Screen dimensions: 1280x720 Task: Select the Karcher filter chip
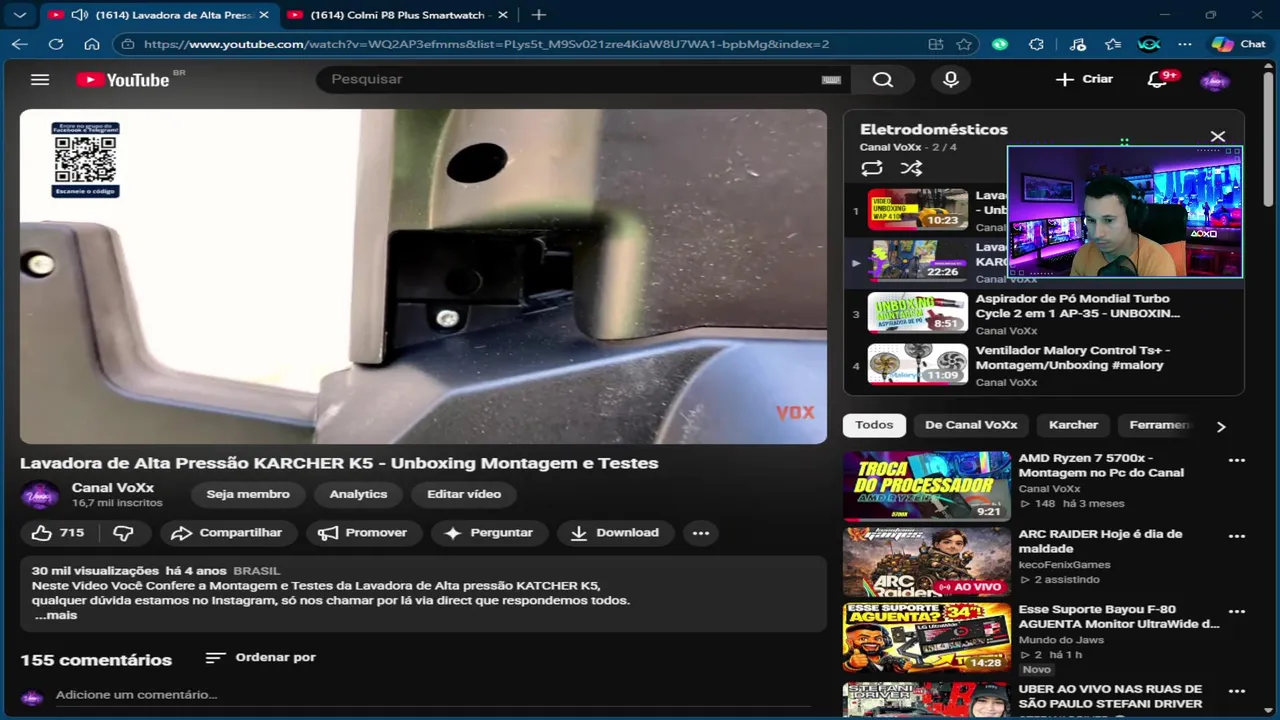coord(1073,425)
